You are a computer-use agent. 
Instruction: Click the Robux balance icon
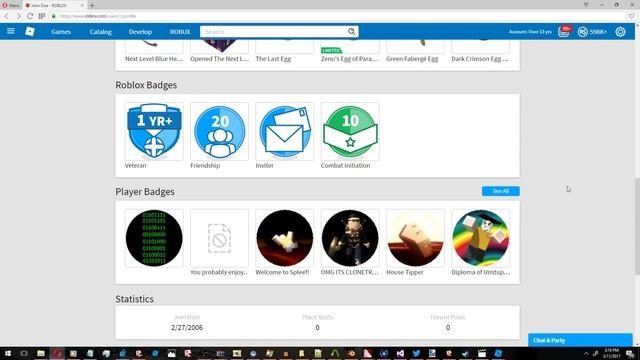(582, 32)
